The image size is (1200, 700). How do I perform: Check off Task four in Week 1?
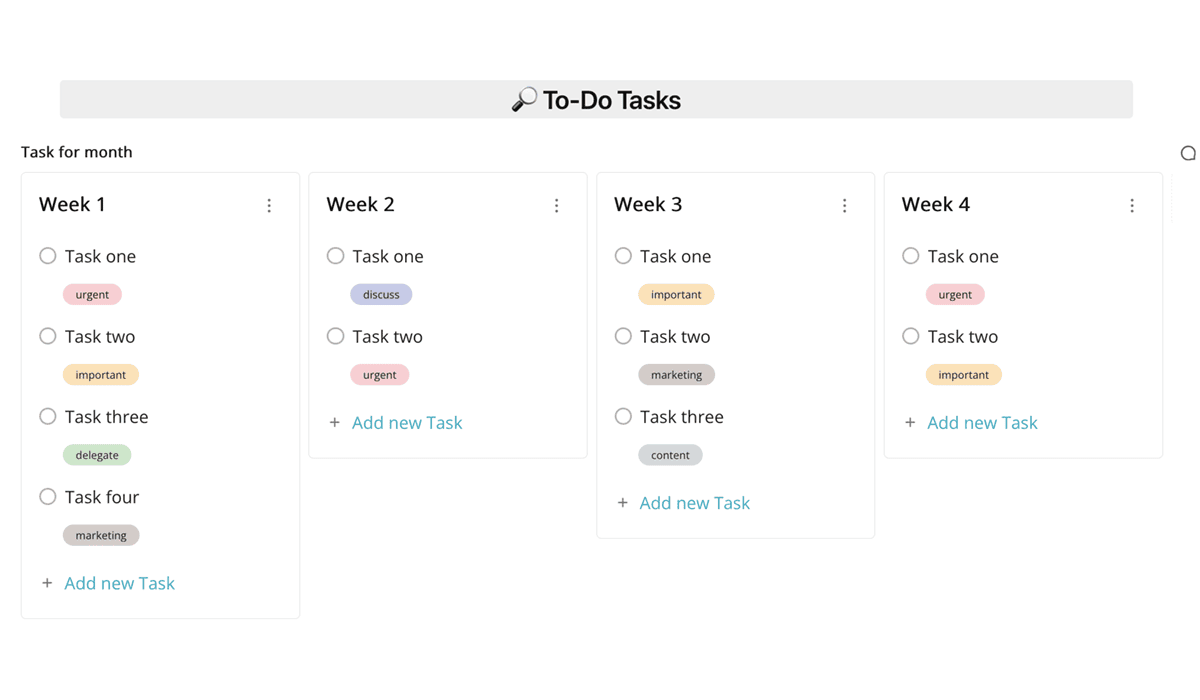pyautogui.click(x=48, y=497)
